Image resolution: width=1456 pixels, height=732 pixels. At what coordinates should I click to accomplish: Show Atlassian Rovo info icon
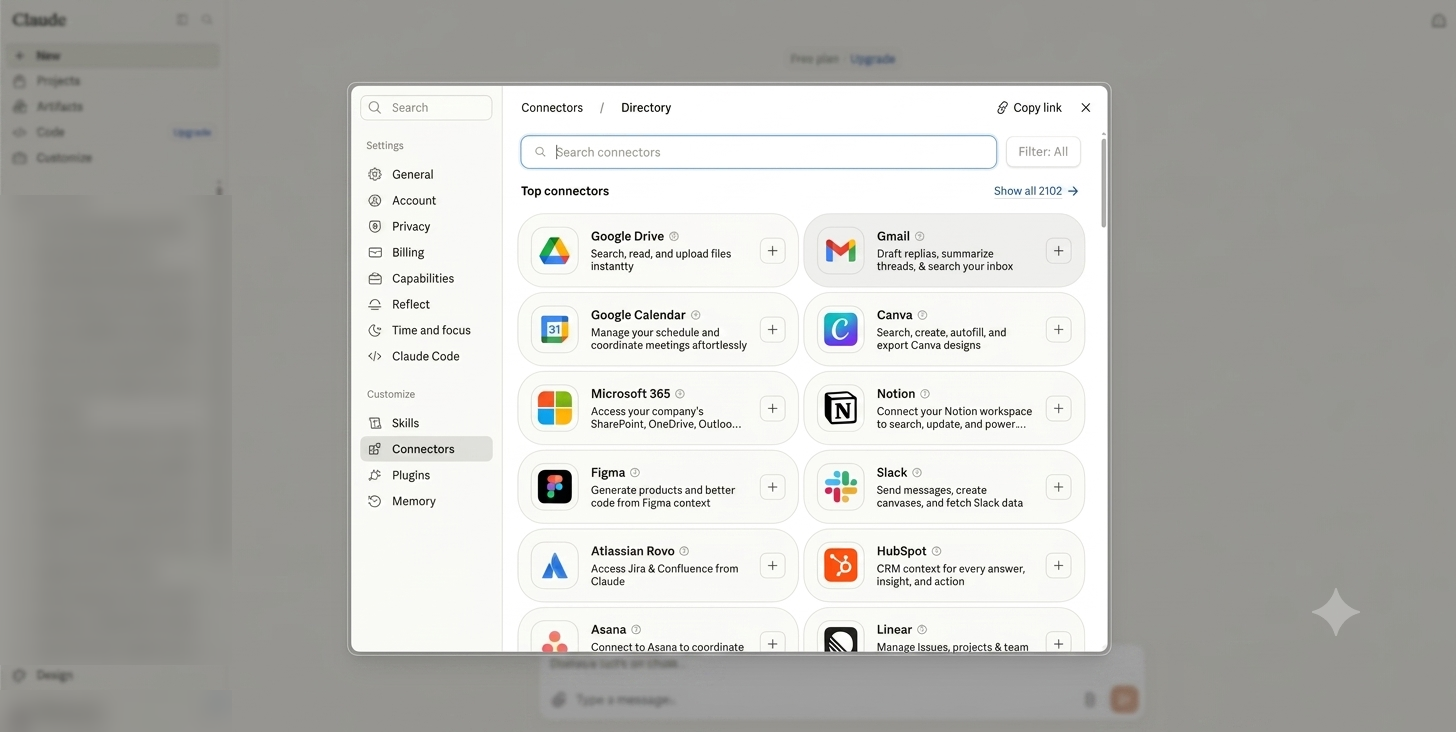tap(684, 551)
